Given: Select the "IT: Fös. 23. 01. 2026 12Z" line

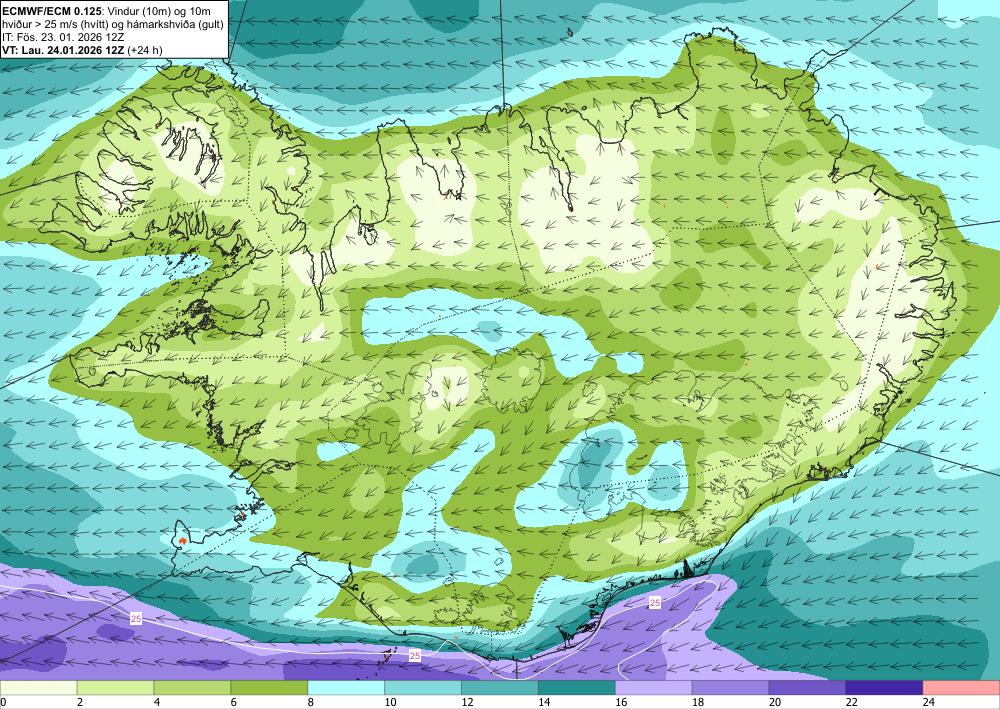Looking at the screenshot, I should pyautogui.click(x=63, y=38).
